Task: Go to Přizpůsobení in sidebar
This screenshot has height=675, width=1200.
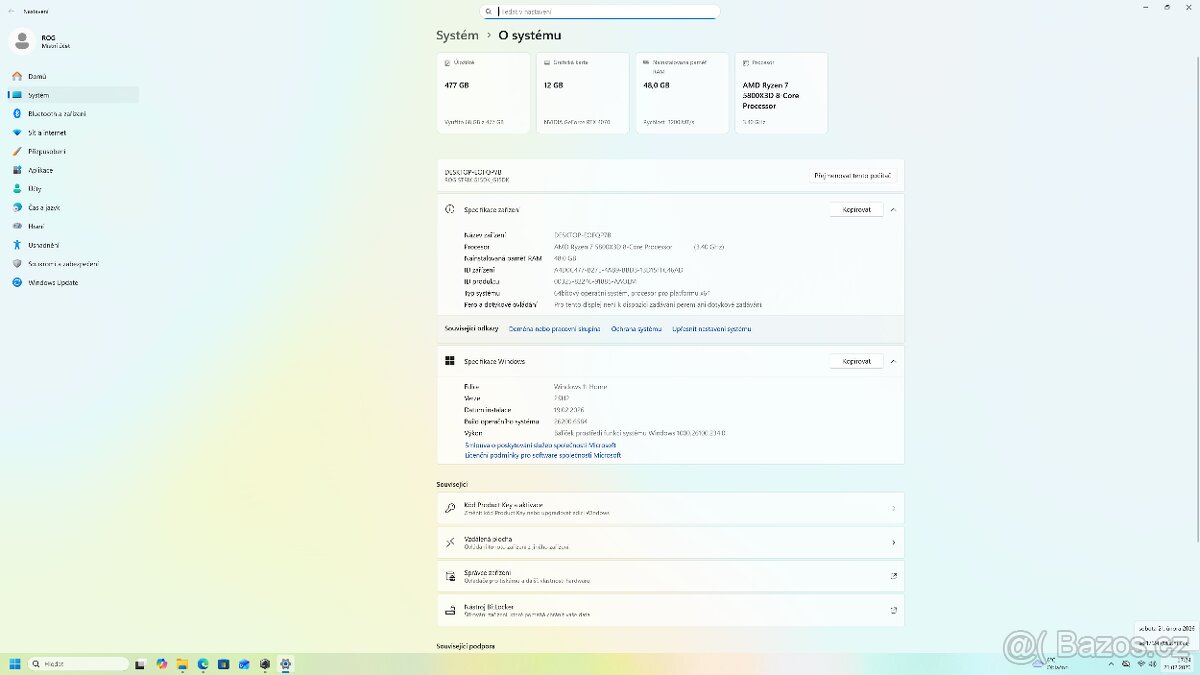Action: pyautogui.click(x=46, y=151)
